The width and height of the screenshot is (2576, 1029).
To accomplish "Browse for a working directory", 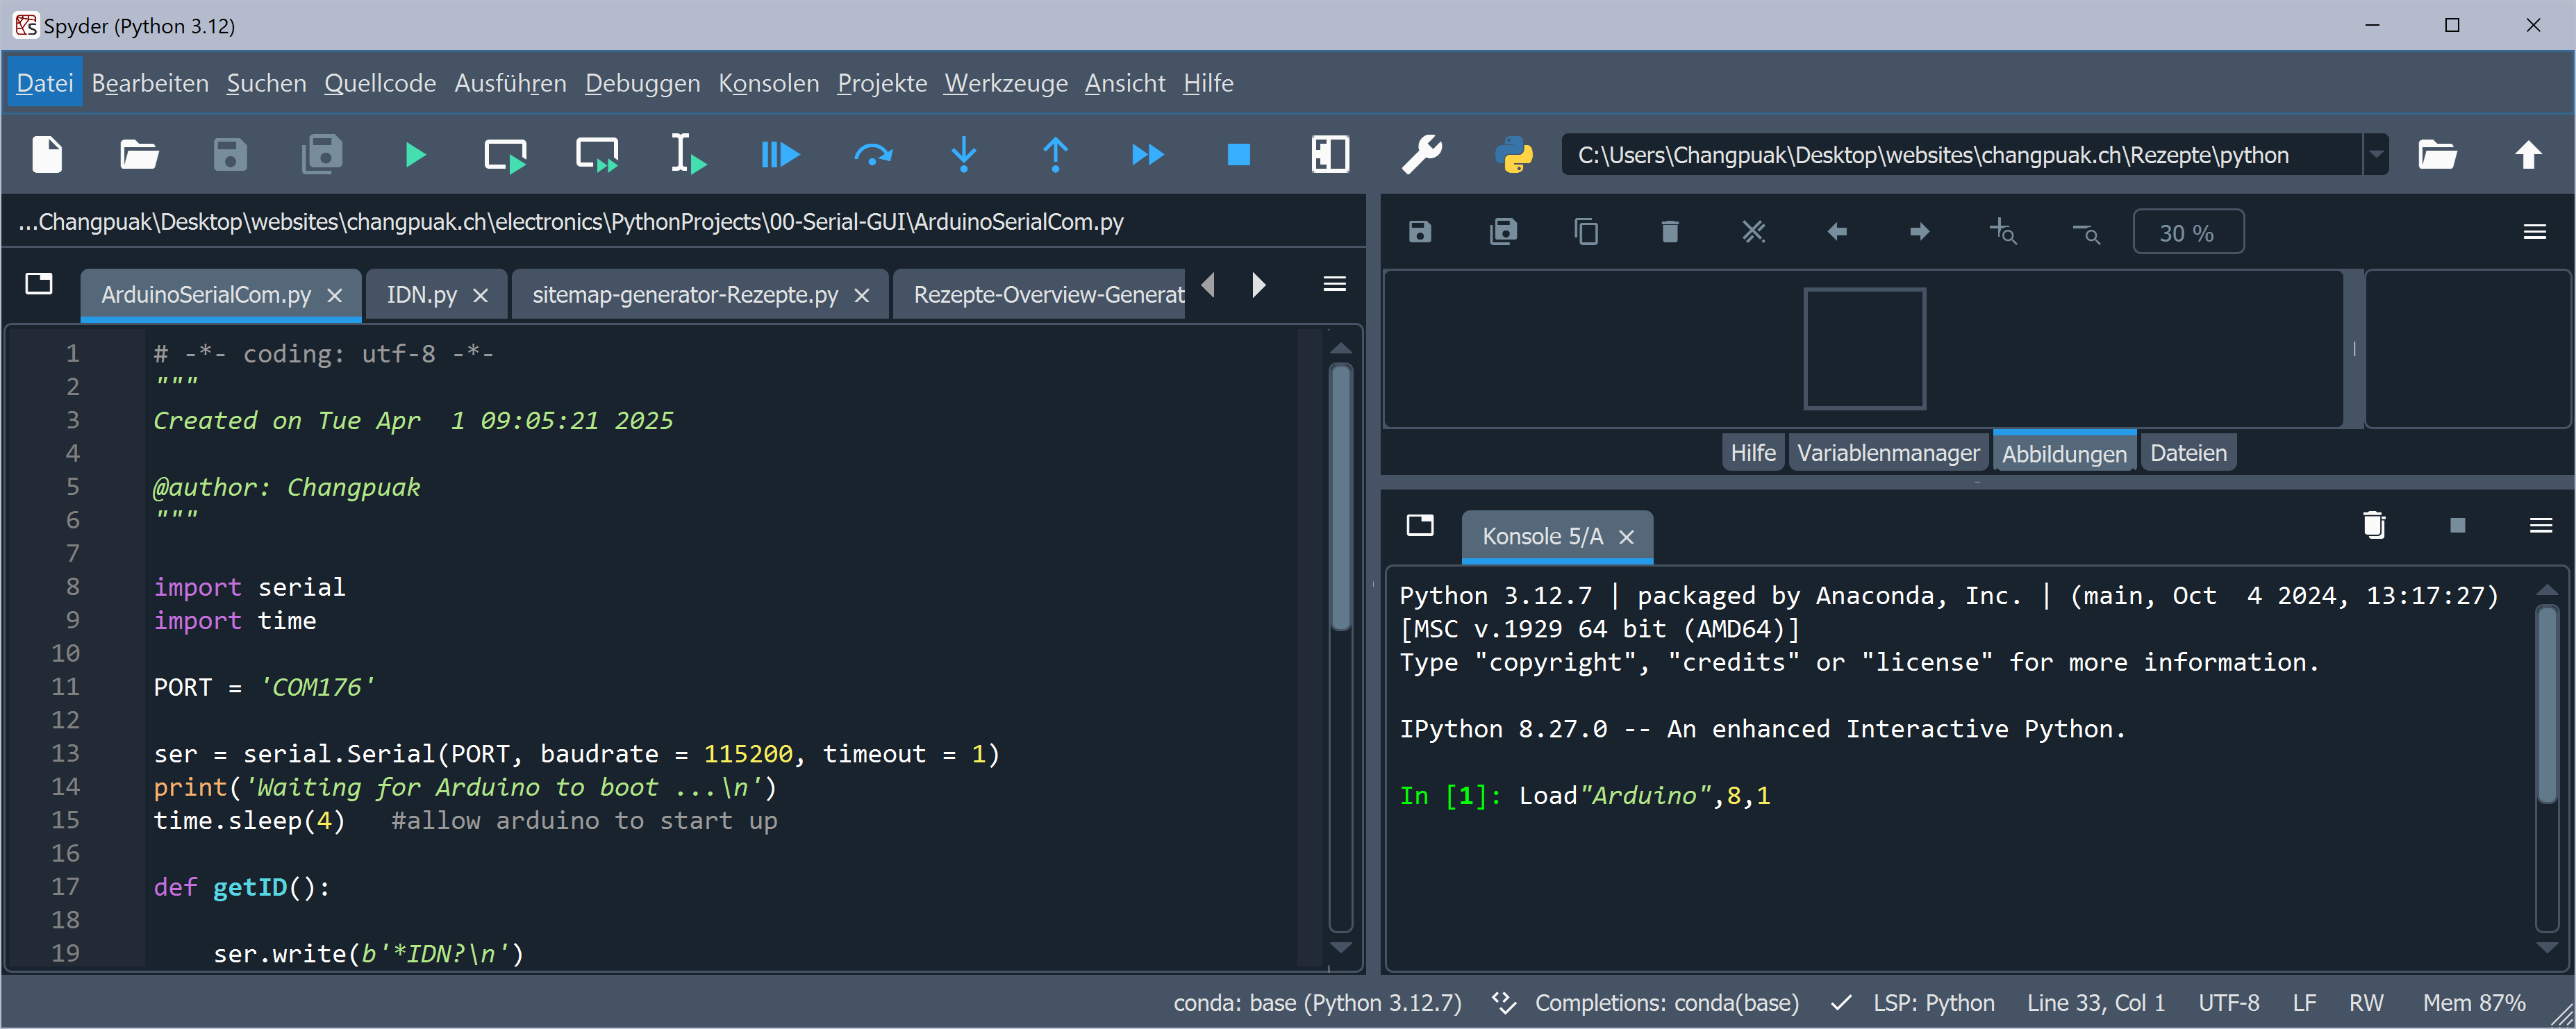I will [x=2437, y=155].
